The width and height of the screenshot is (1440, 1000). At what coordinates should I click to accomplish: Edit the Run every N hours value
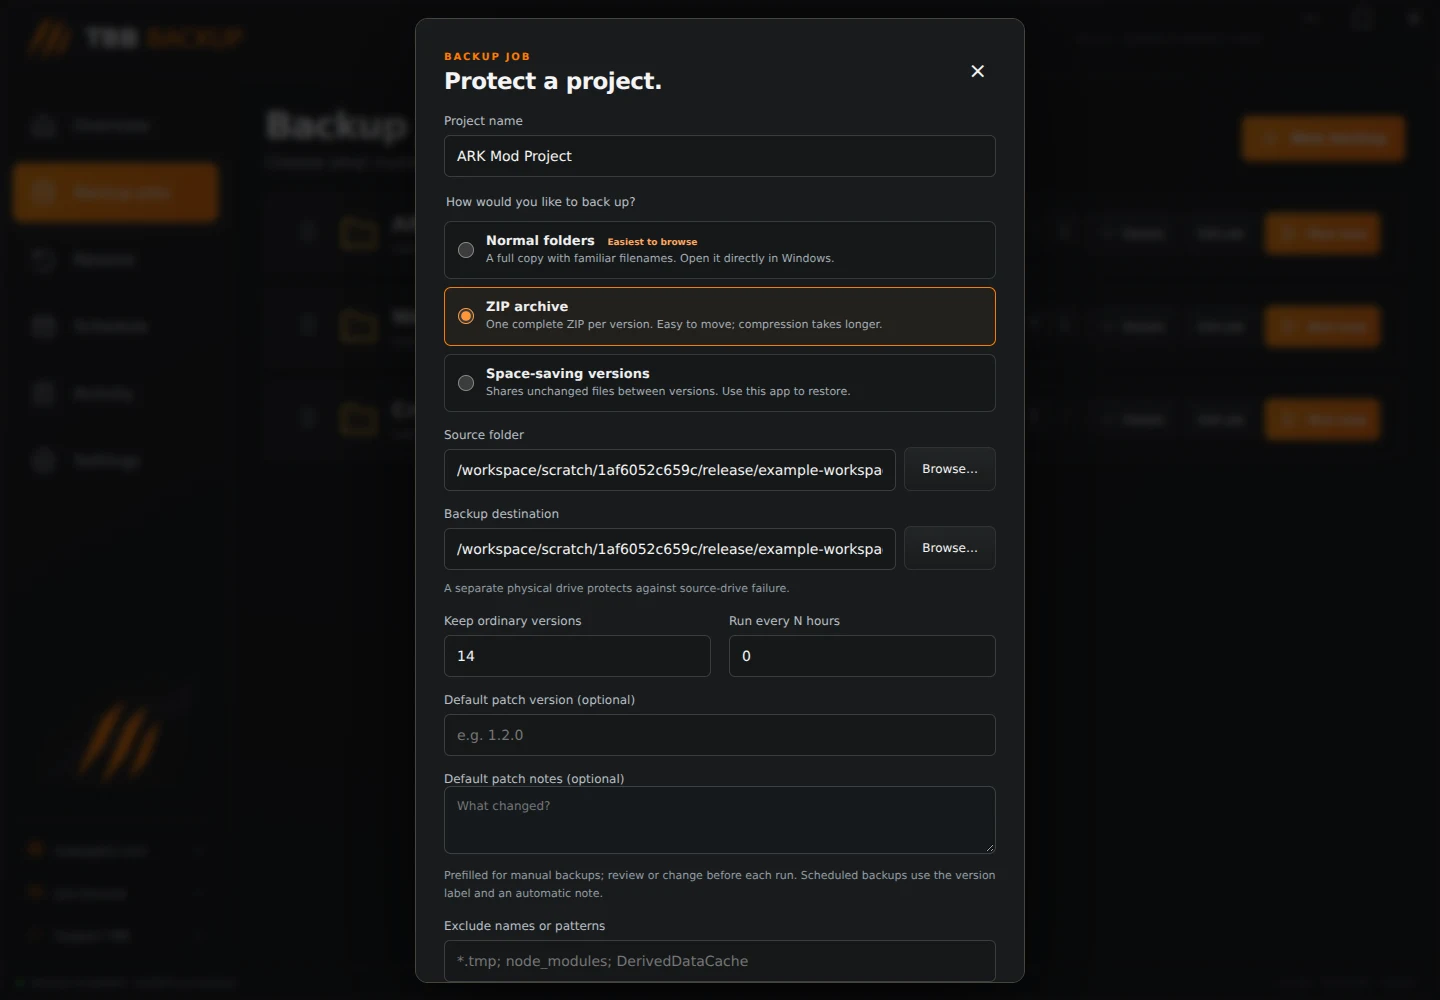(x=862, y=656)
